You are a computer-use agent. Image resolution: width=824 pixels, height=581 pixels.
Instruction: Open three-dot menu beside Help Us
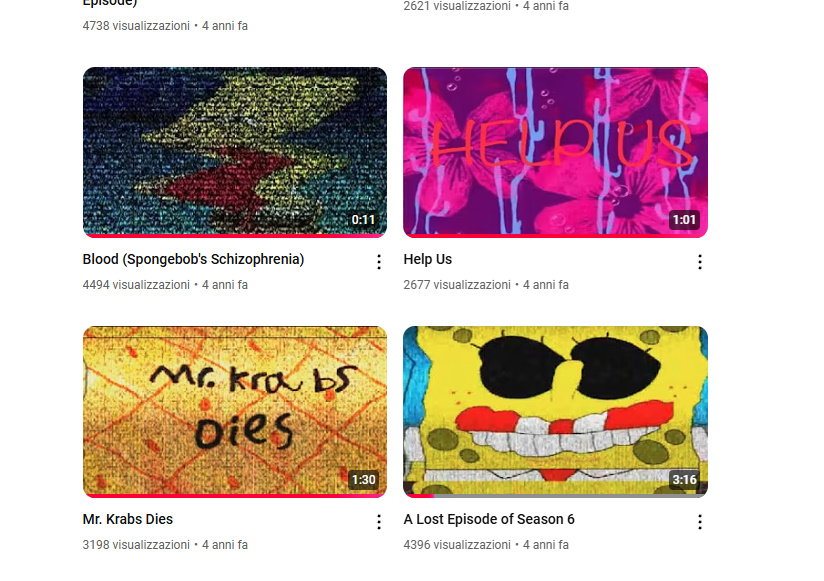click(x=699, y=262)
